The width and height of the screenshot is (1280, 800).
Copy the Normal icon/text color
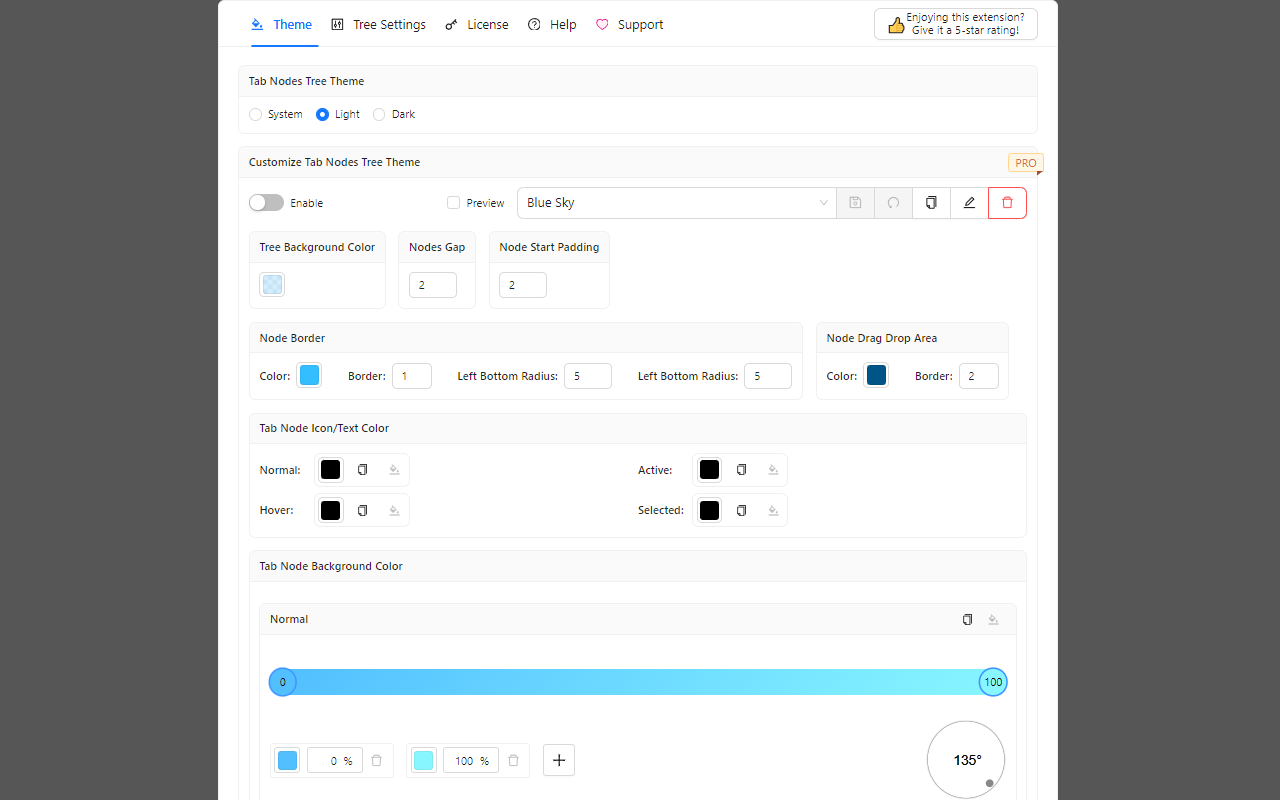pyautogui.click(x=362, y=469)
